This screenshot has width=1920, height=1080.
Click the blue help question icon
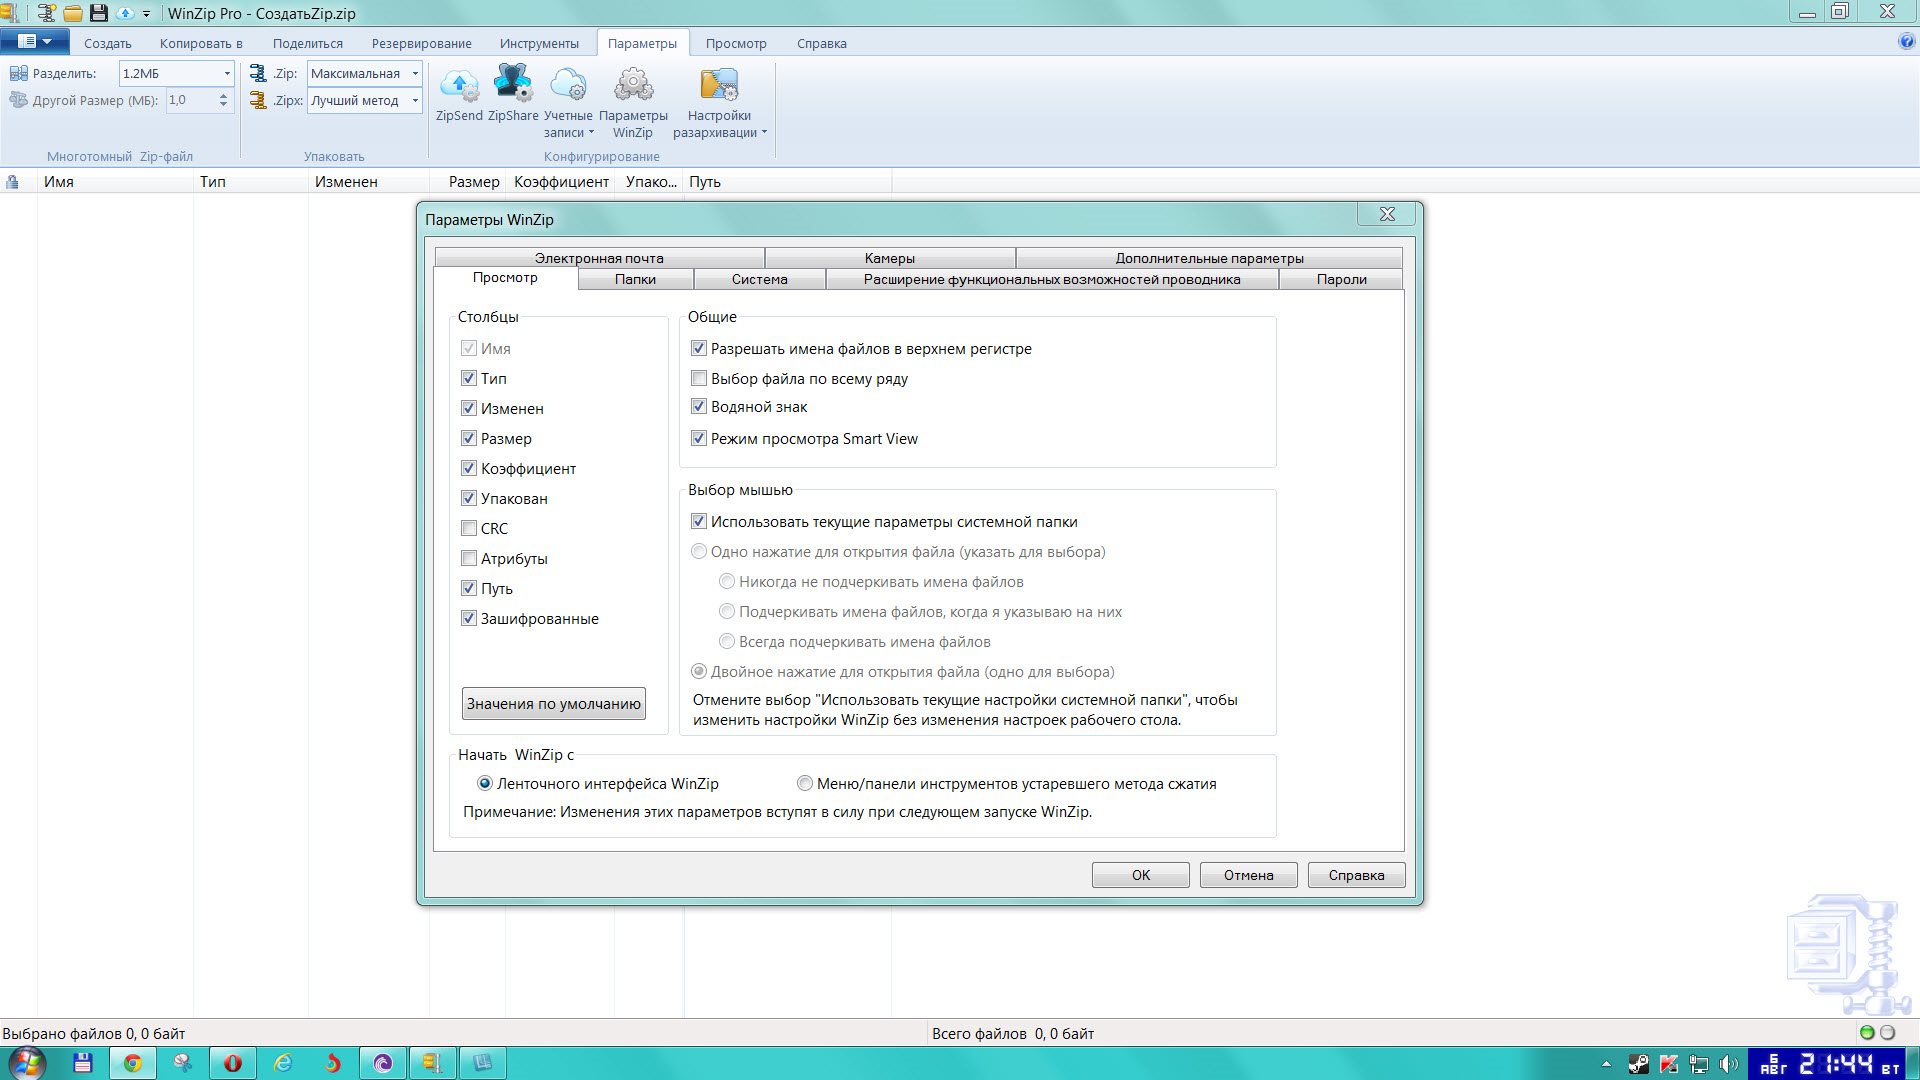[1907, 42]
